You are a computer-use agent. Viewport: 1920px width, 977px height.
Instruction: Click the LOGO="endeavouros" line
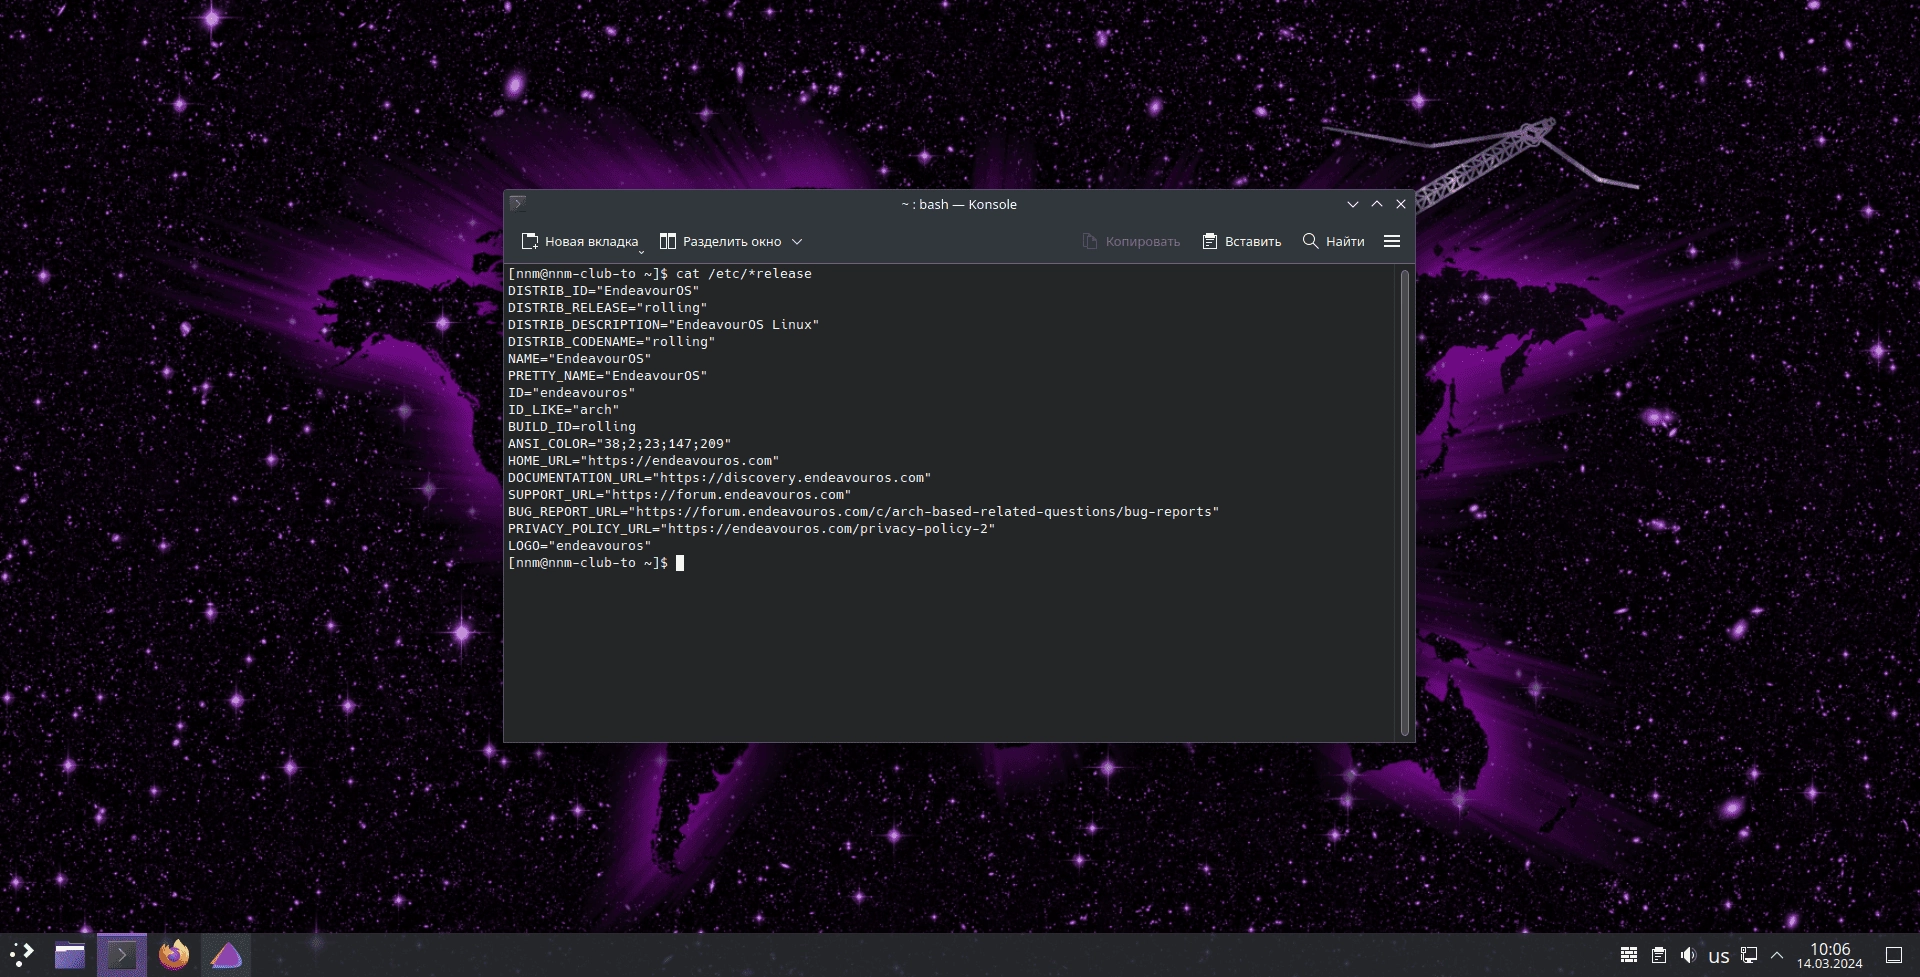click(579, 545)
